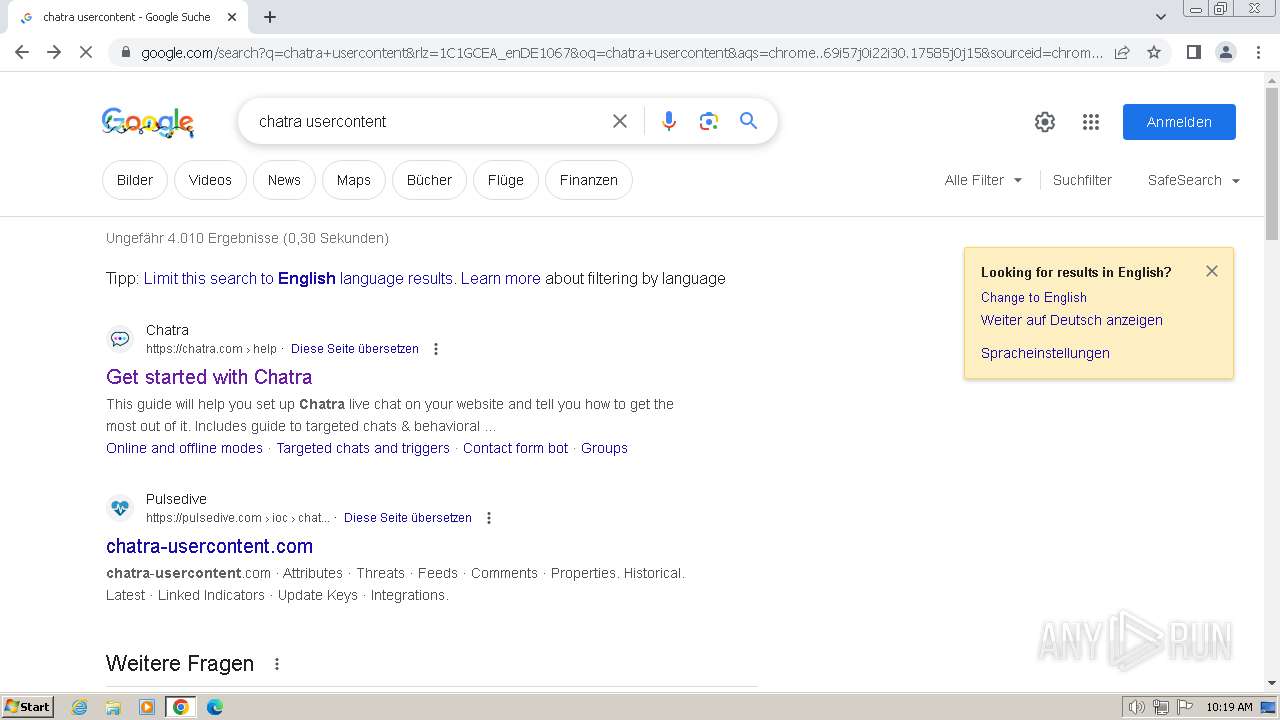
Task: Click Change to English
Action: tap(1033, 297)
